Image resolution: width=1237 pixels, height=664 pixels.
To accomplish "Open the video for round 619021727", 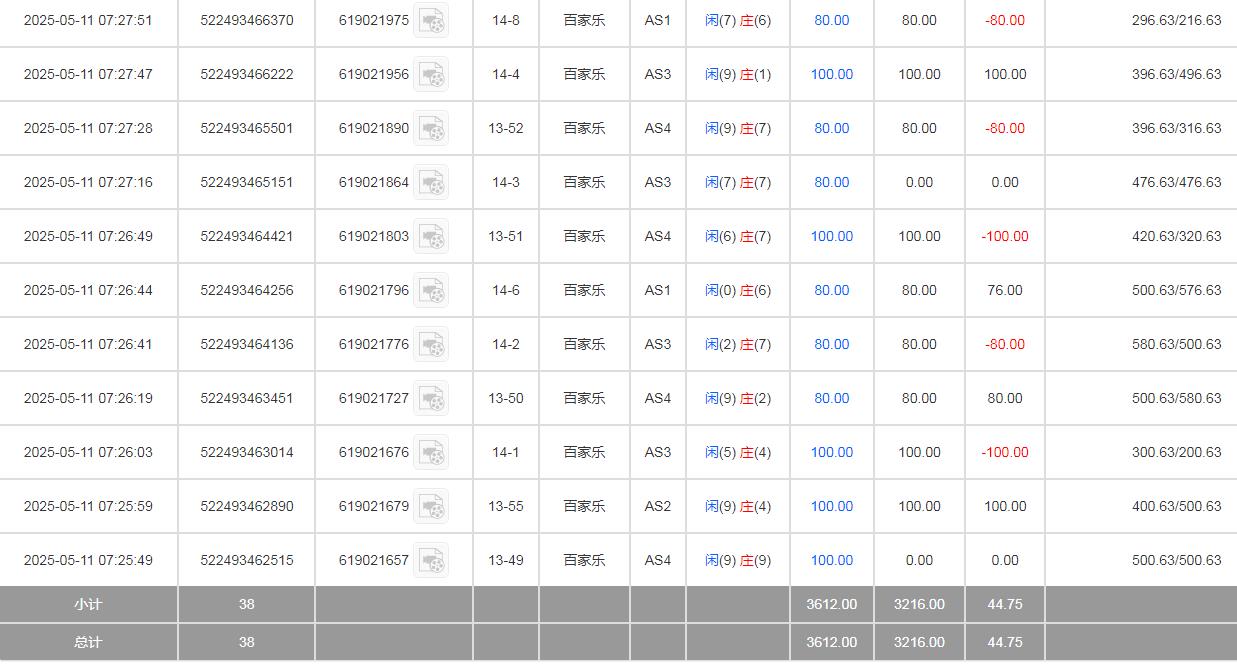I will [x=432, y=398].
